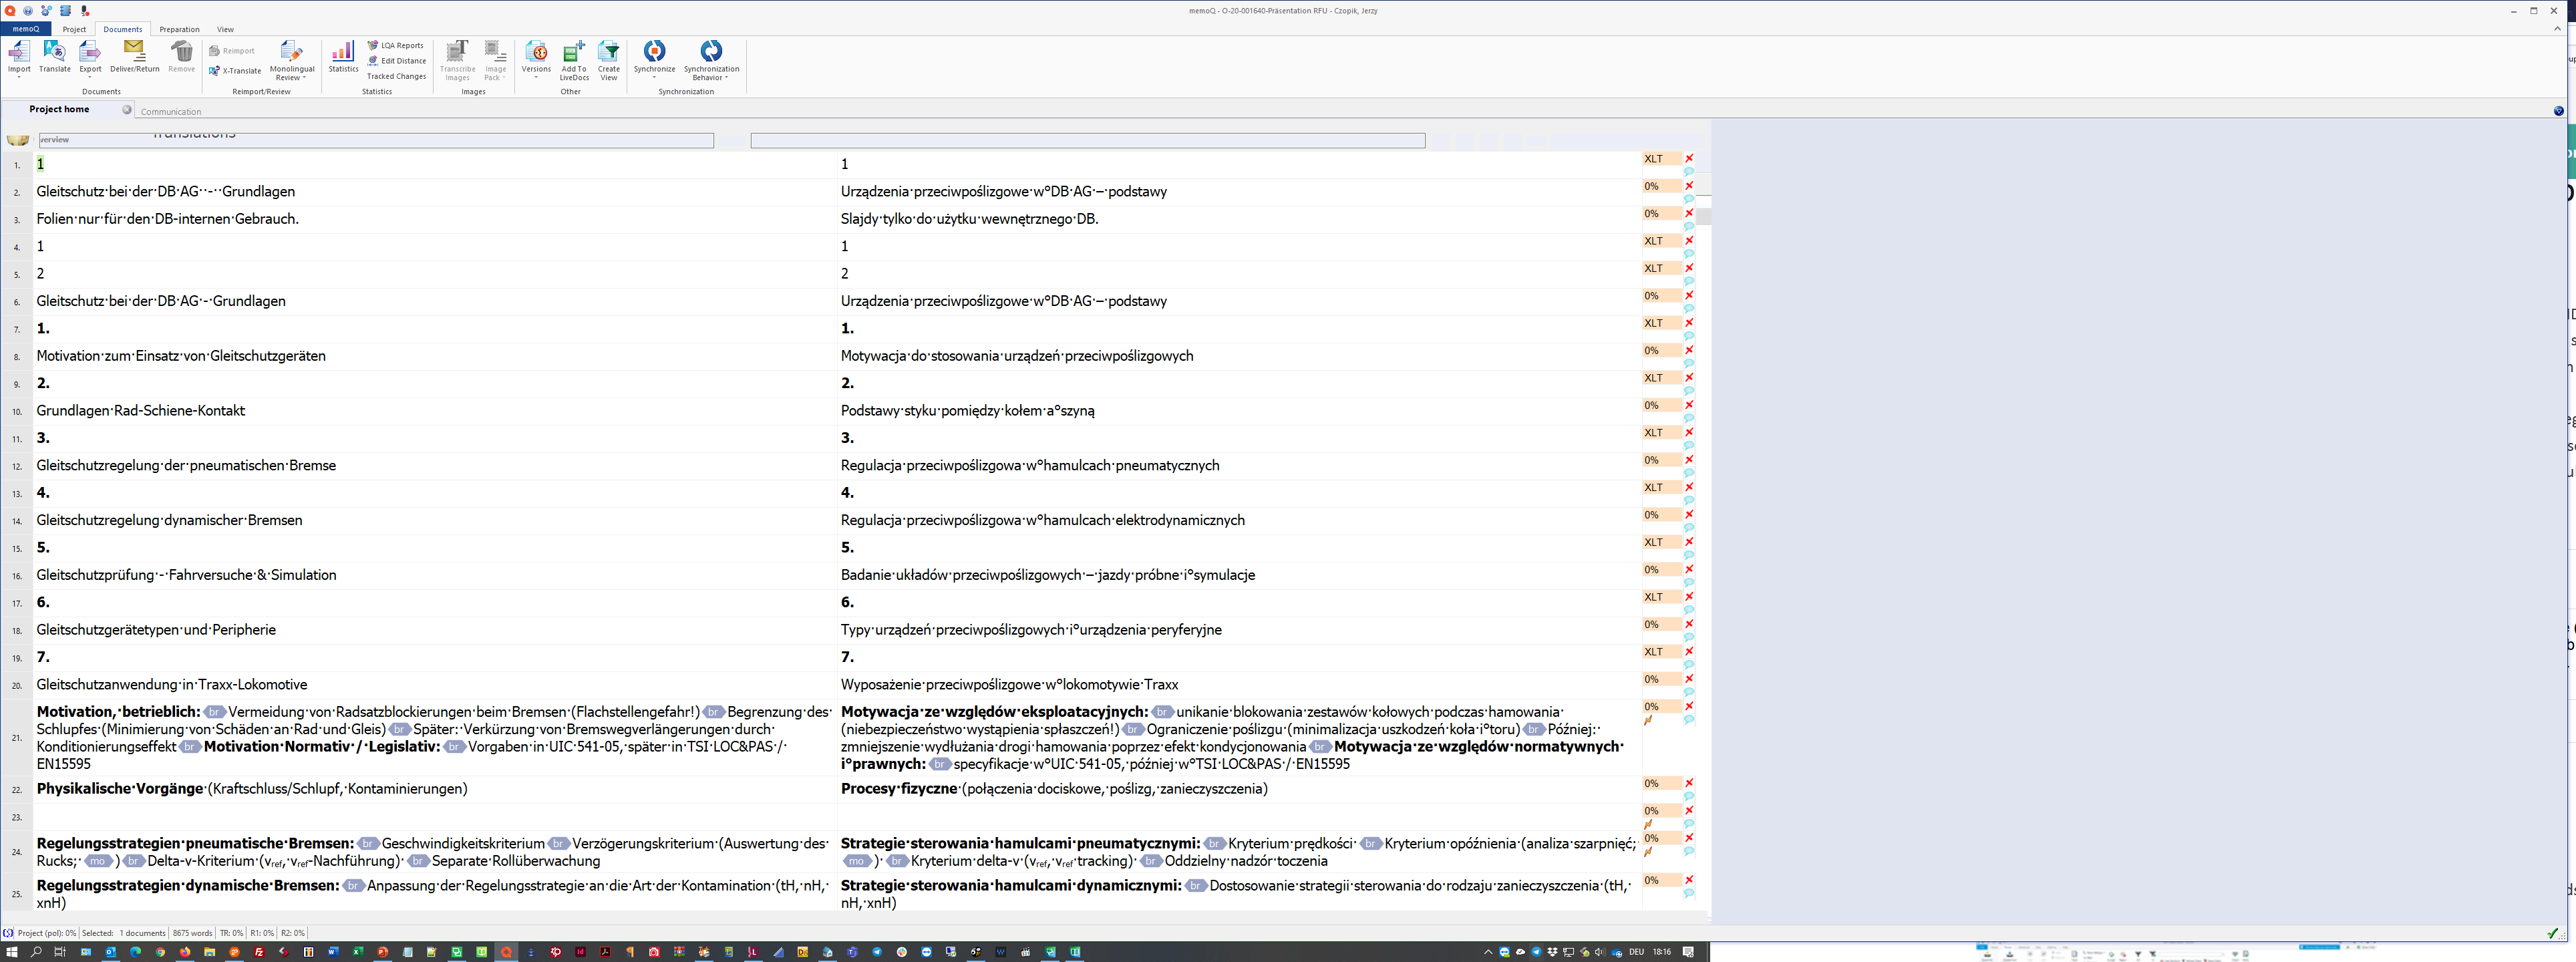Image resolution: width=2576 pixels, height=962 pixels.
Task: Expand the Import dropdown arrow
Action: point(19,77)
